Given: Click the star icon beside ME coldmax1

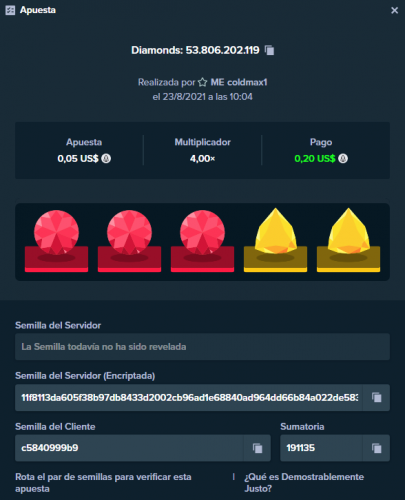Looking at the screenshot, I should (x=202, y=82).
